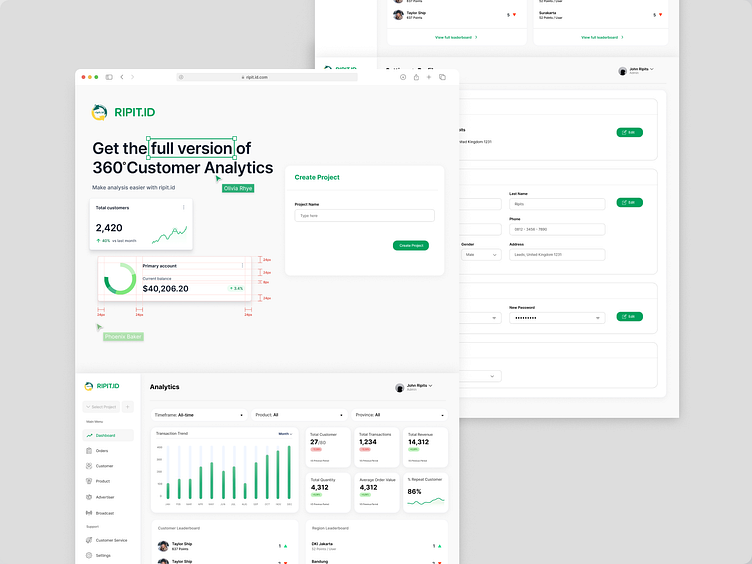
Task: Open Orders from the sidebar menu
Action: click(102, 451)
